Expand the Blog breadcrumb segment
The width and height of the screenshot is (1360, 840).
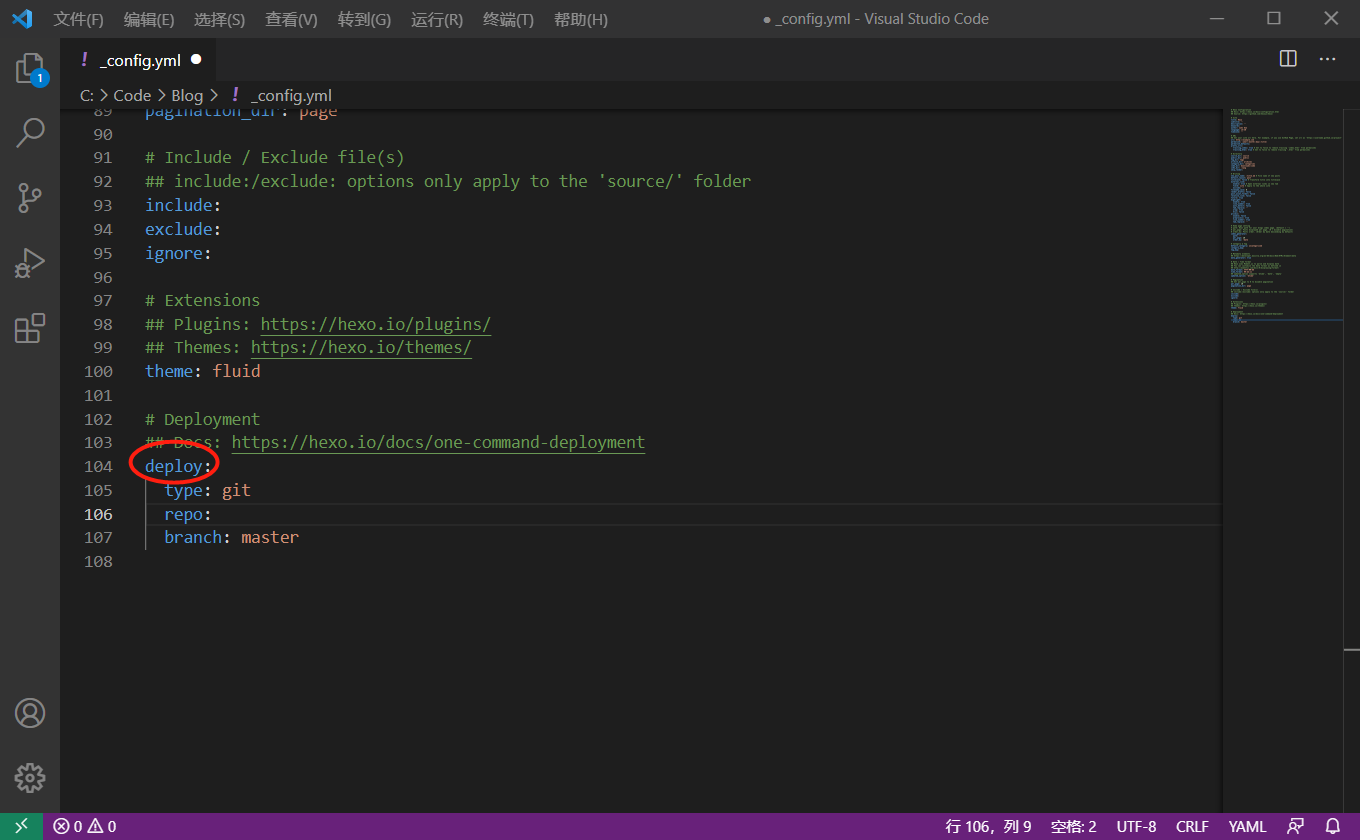187,96
